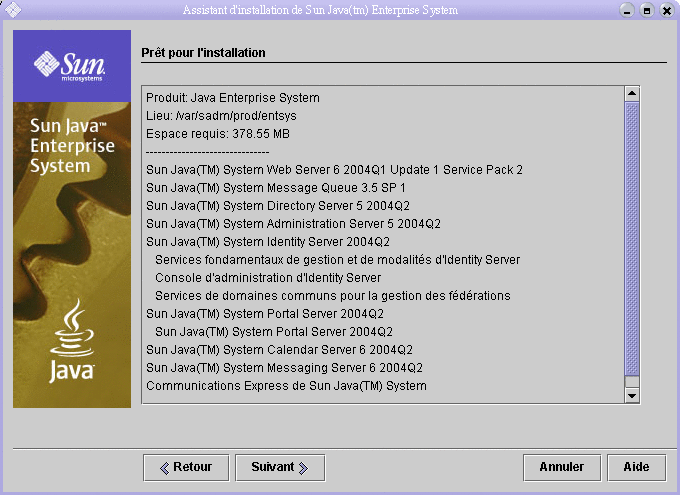Select 'Communications Express de Sun Java' line
Image resolution: width=680 pixels, height=495 pixels.
[286, 386]
